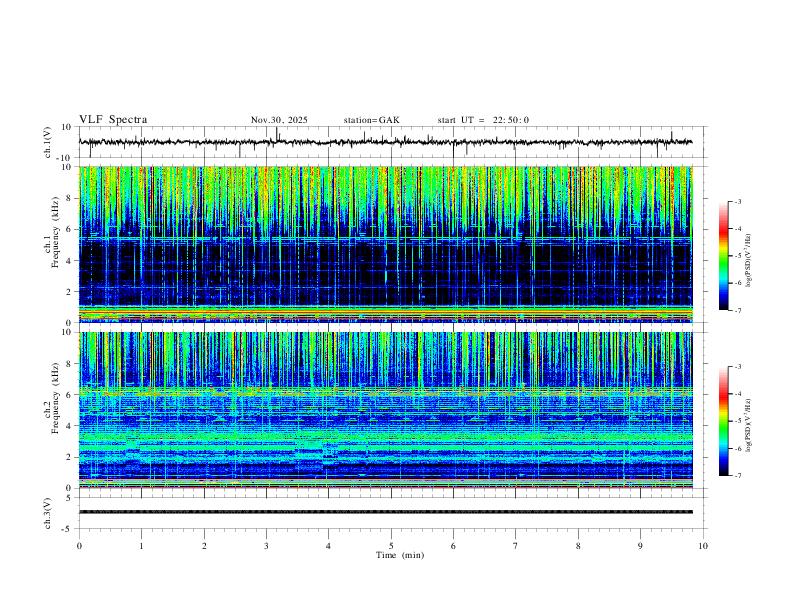Click the "-3" tick on ch.1 colorbar
Image resolution: width=792 pixels, height=612 pixels.
coord(738,201)
